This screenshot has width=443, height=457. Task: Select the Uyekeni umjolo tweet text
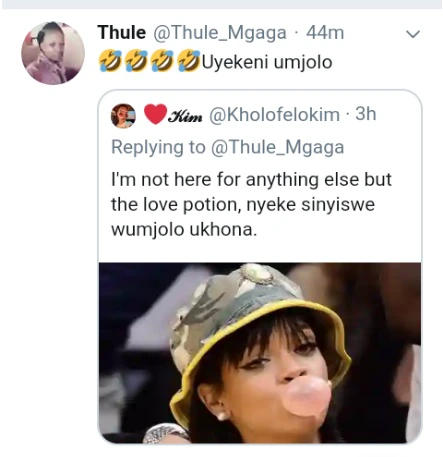point(267,62)
